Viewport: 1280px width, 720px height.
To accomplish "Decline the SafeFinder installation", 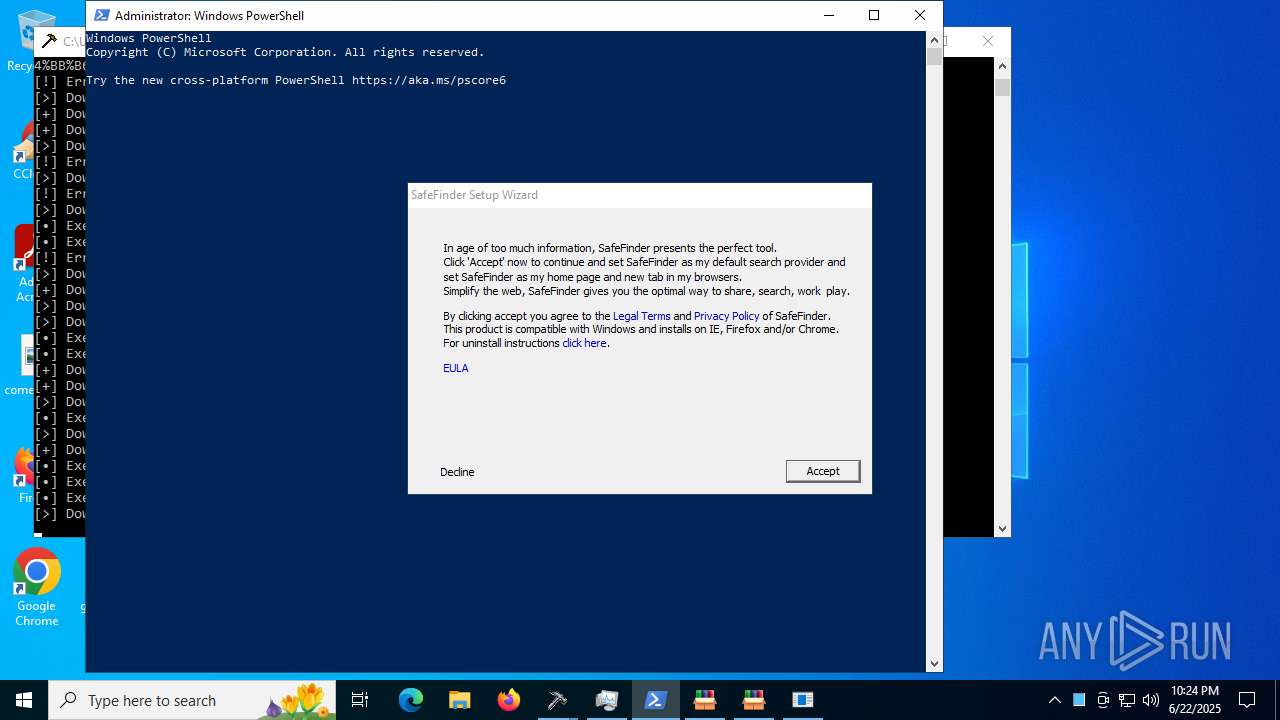I will 457,472.
